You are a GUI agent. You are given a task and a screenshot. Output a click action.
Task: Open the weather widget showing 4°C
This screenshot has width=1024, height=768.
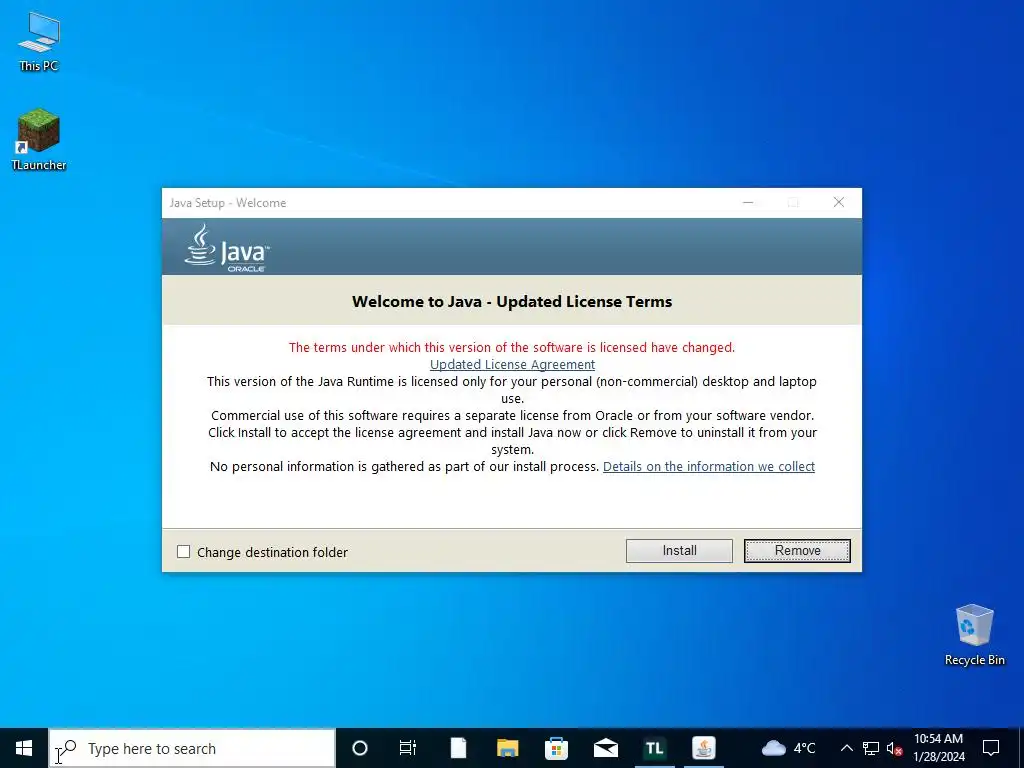click(789, 748)
